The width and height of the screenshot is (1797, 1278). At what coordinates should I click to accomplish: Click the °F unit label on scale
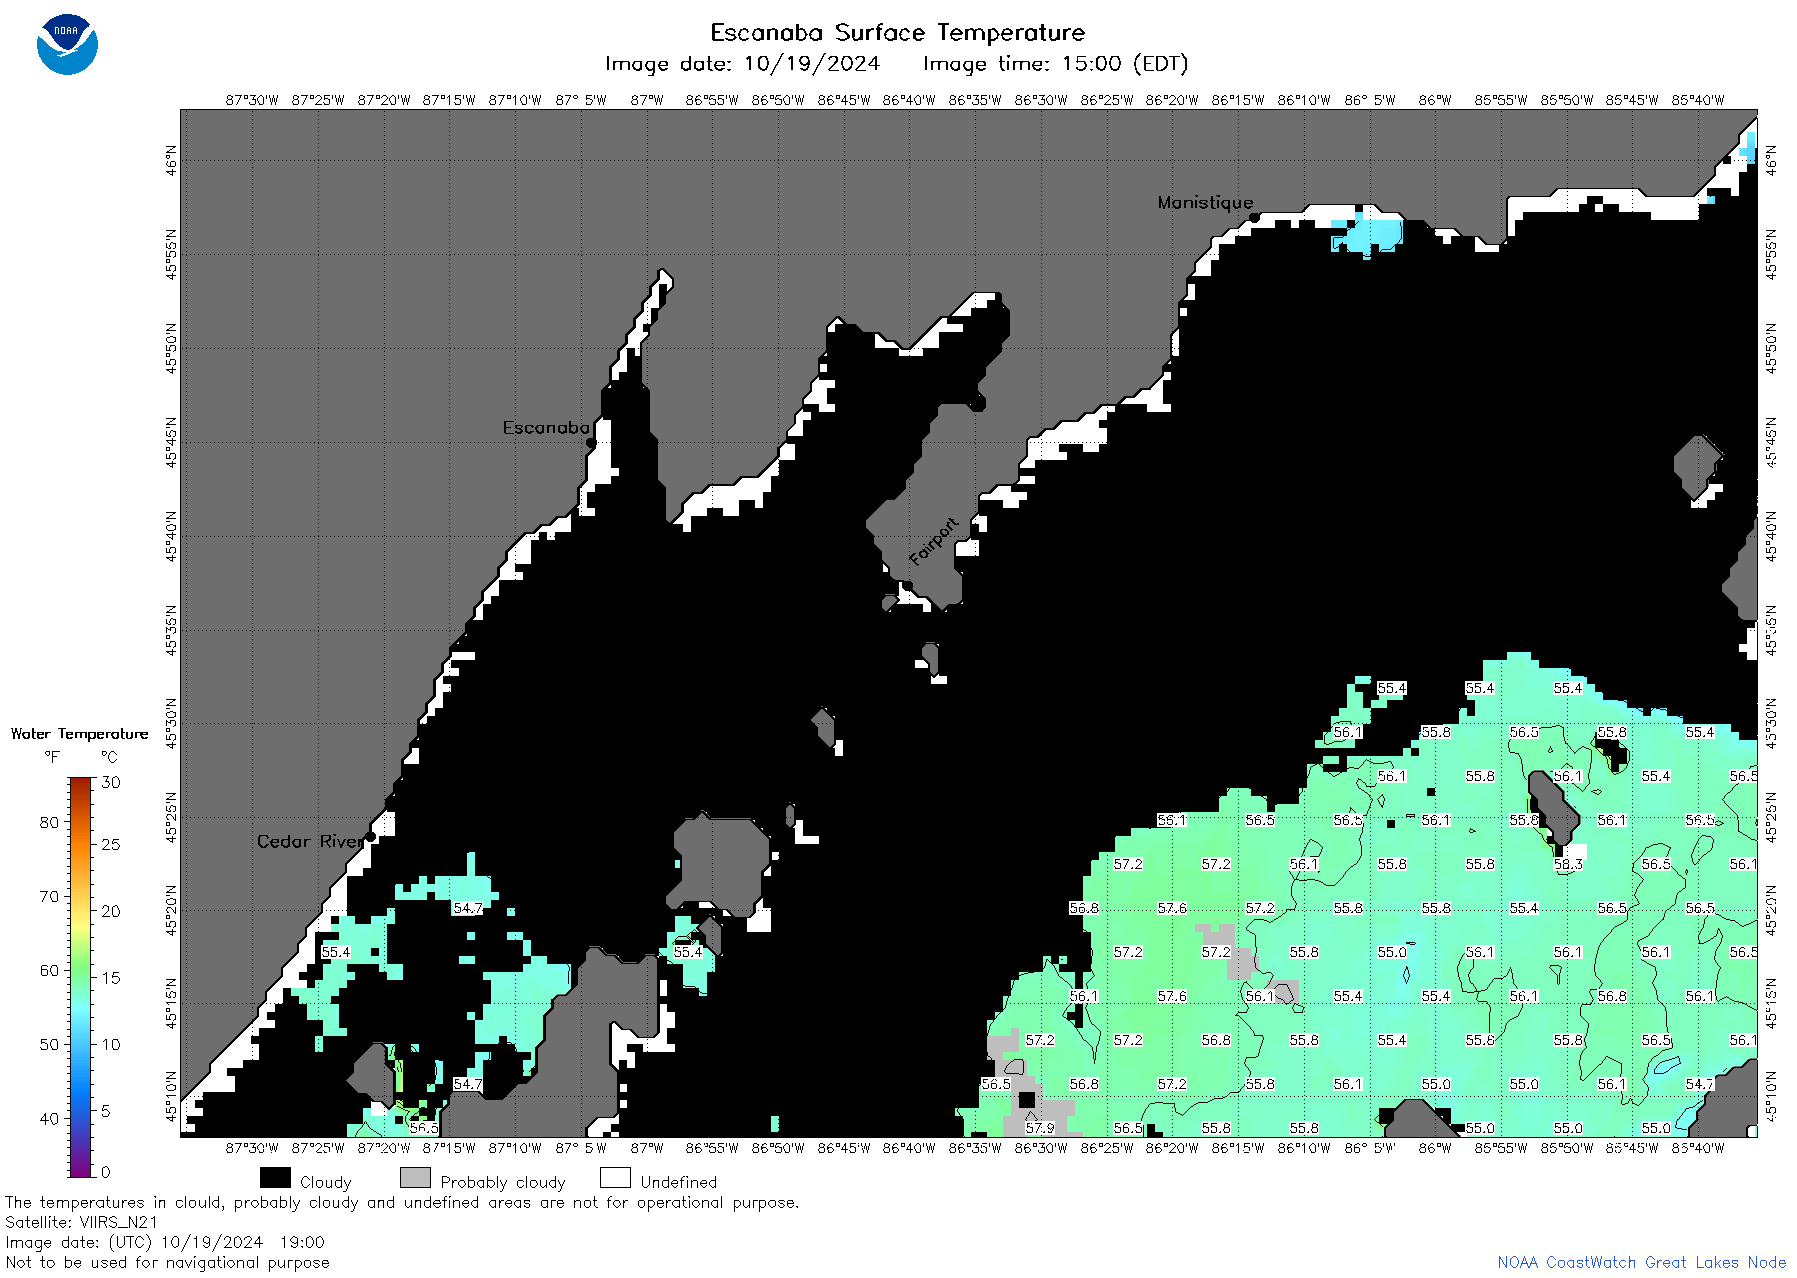pyautogui.click(x=52, y=757)
